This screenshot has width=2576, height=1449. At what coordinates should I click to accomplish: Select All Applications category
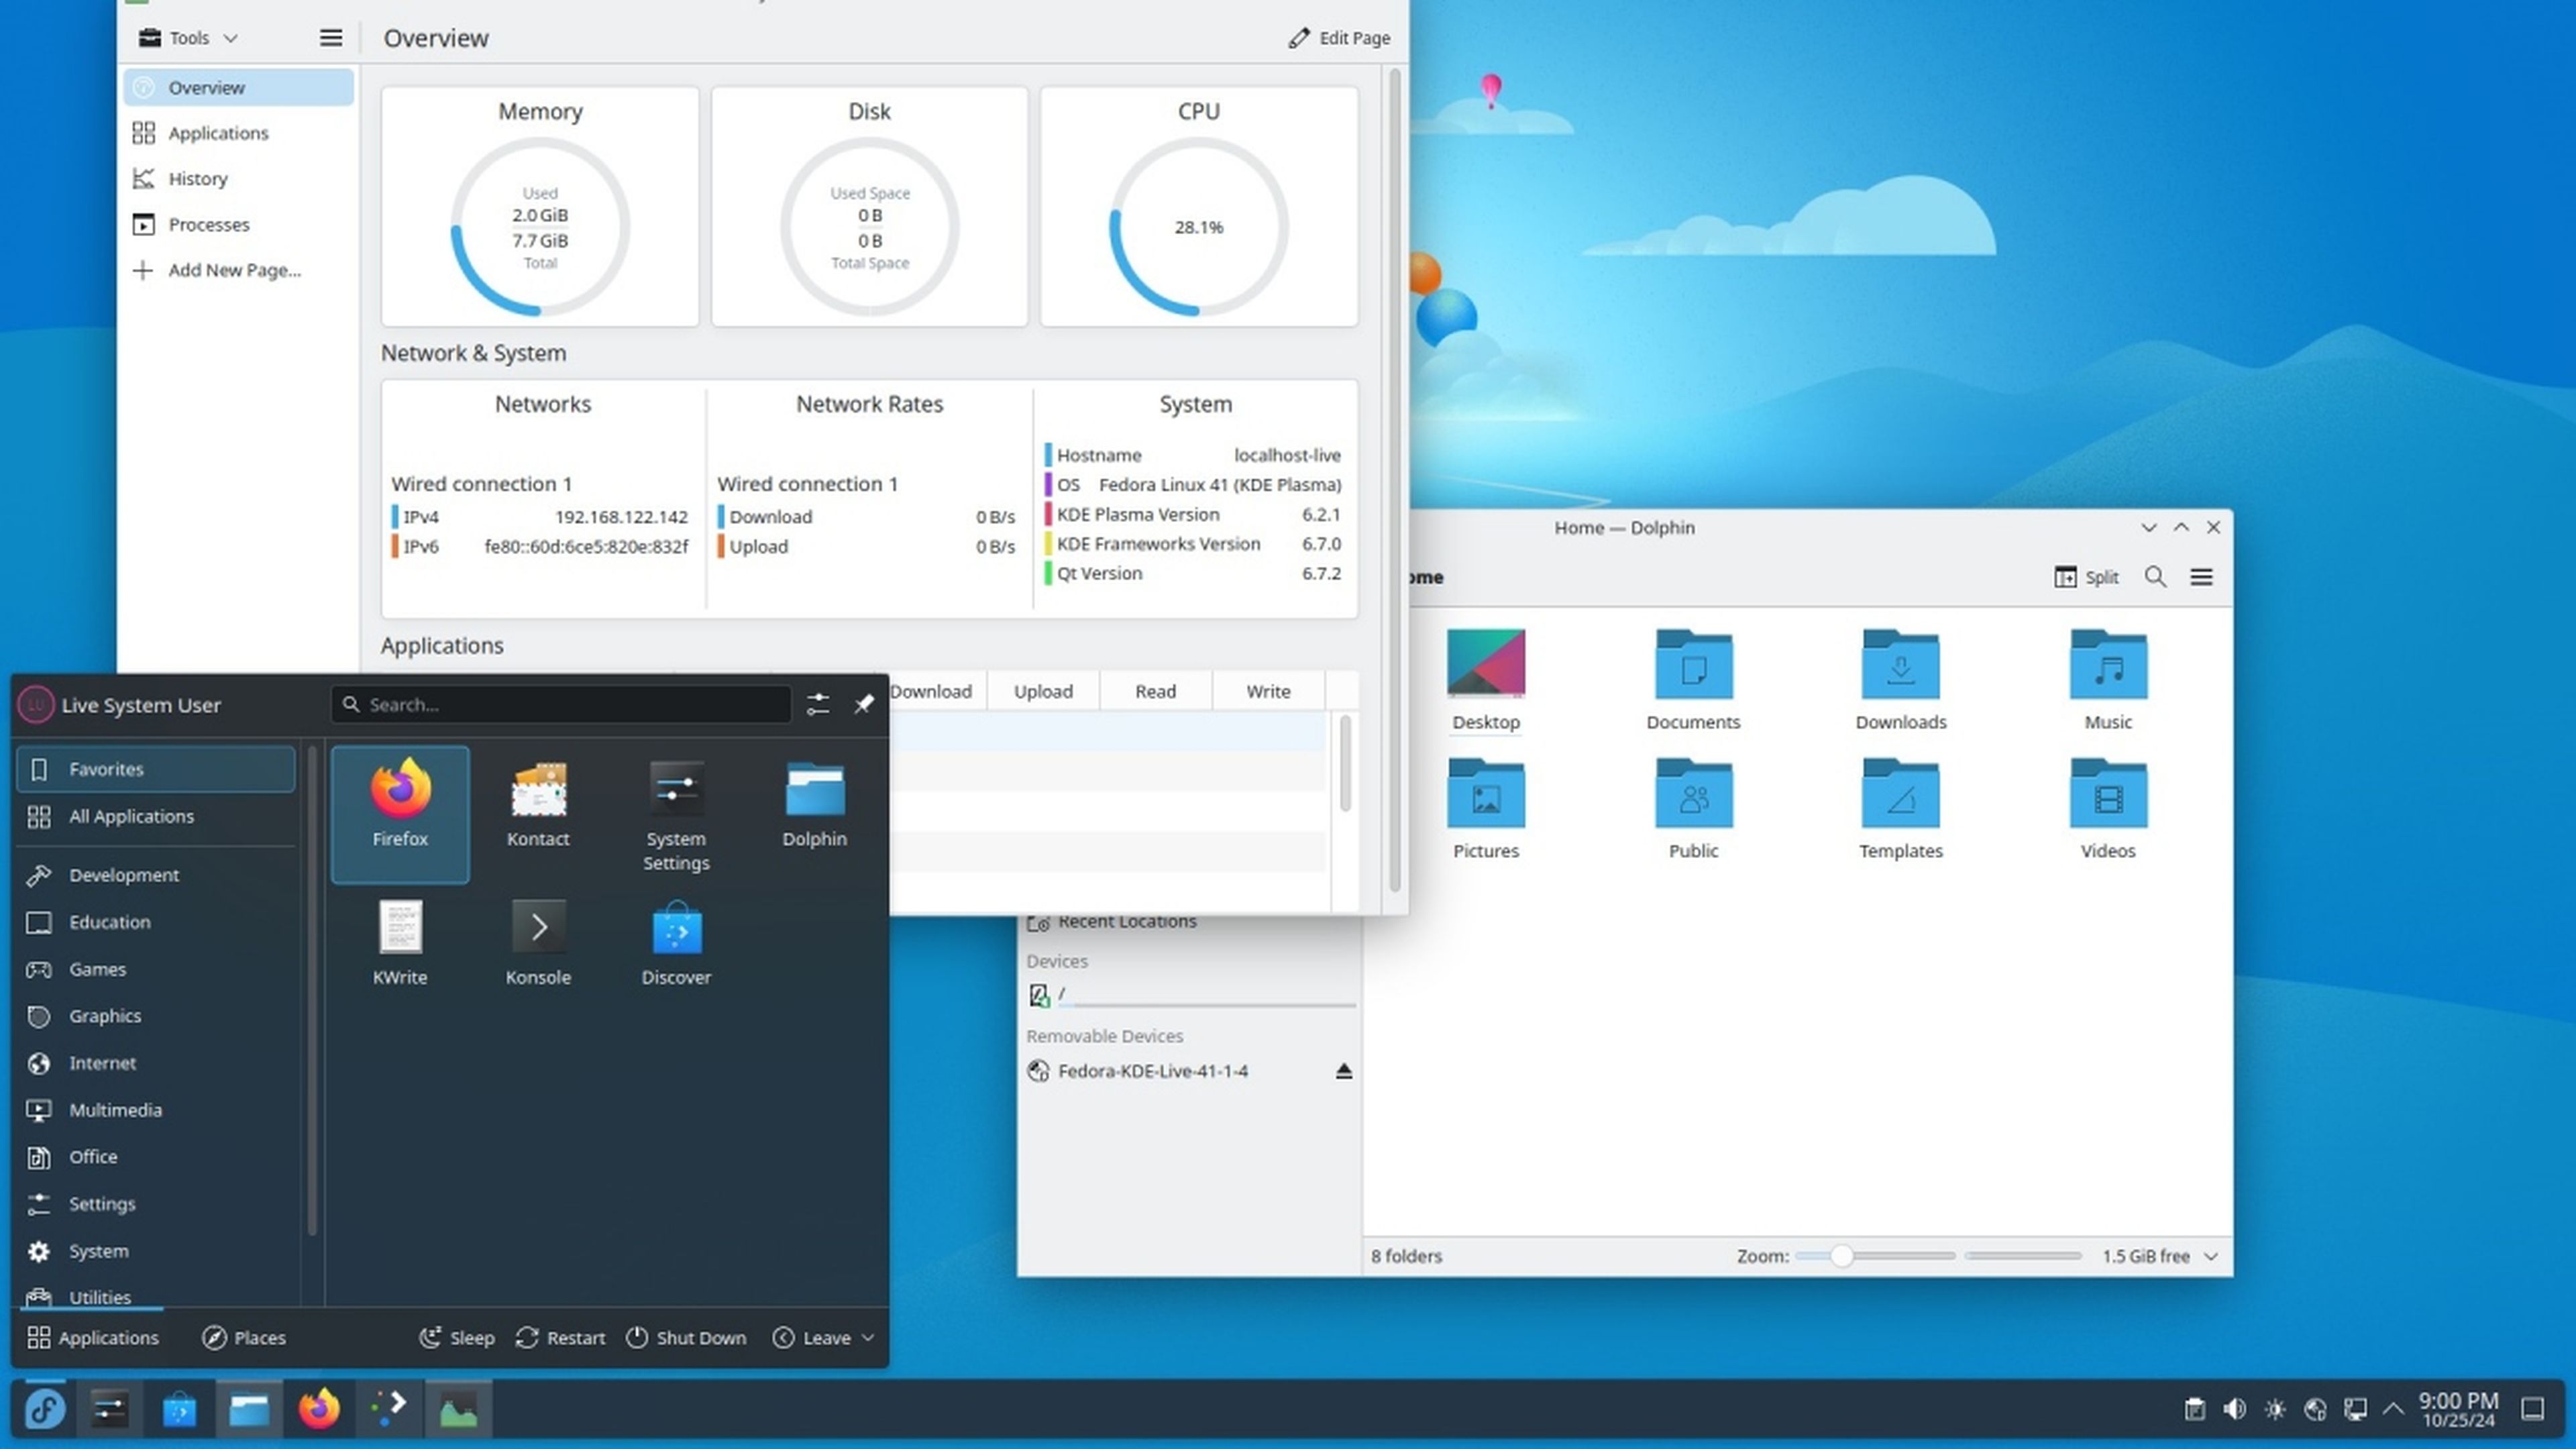click(x=156, y=816)
